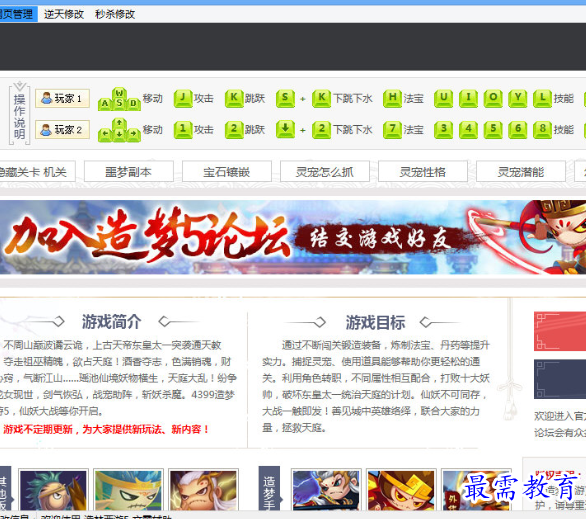Click the 2 jump key icon next to 跳跃
The image size is (586, 519).
click(x=234, y=130)
